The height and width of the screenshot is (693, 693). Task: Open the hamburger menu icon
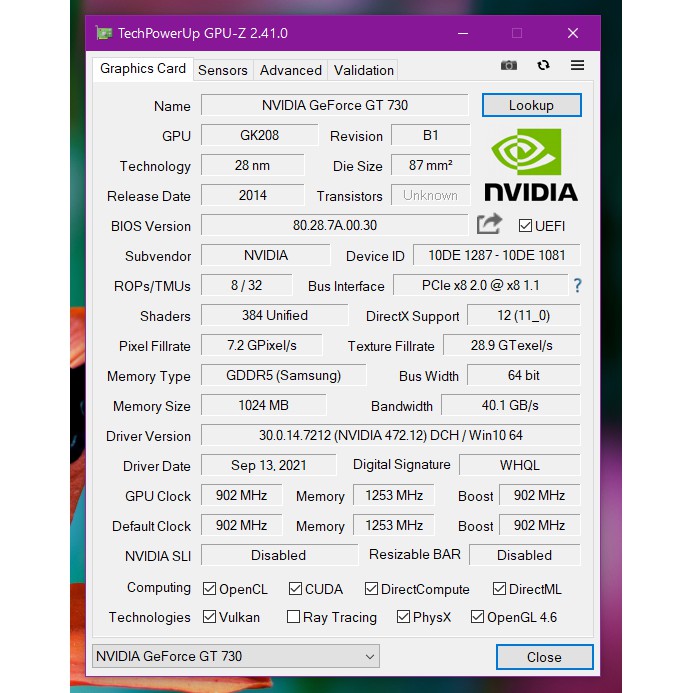[577, 65]
